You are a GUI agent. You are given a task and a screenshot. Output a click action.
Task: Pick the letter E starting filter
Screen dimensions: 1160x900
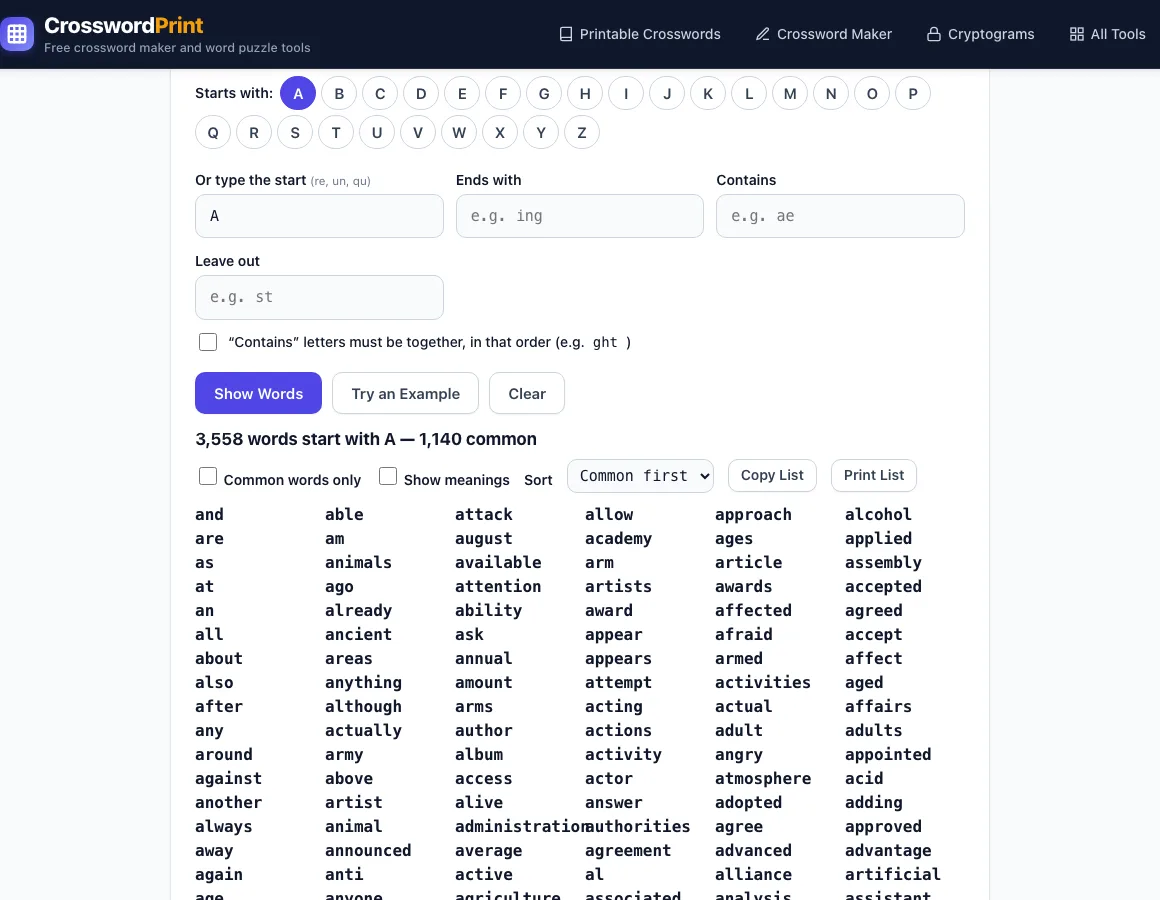click(462, 94)
